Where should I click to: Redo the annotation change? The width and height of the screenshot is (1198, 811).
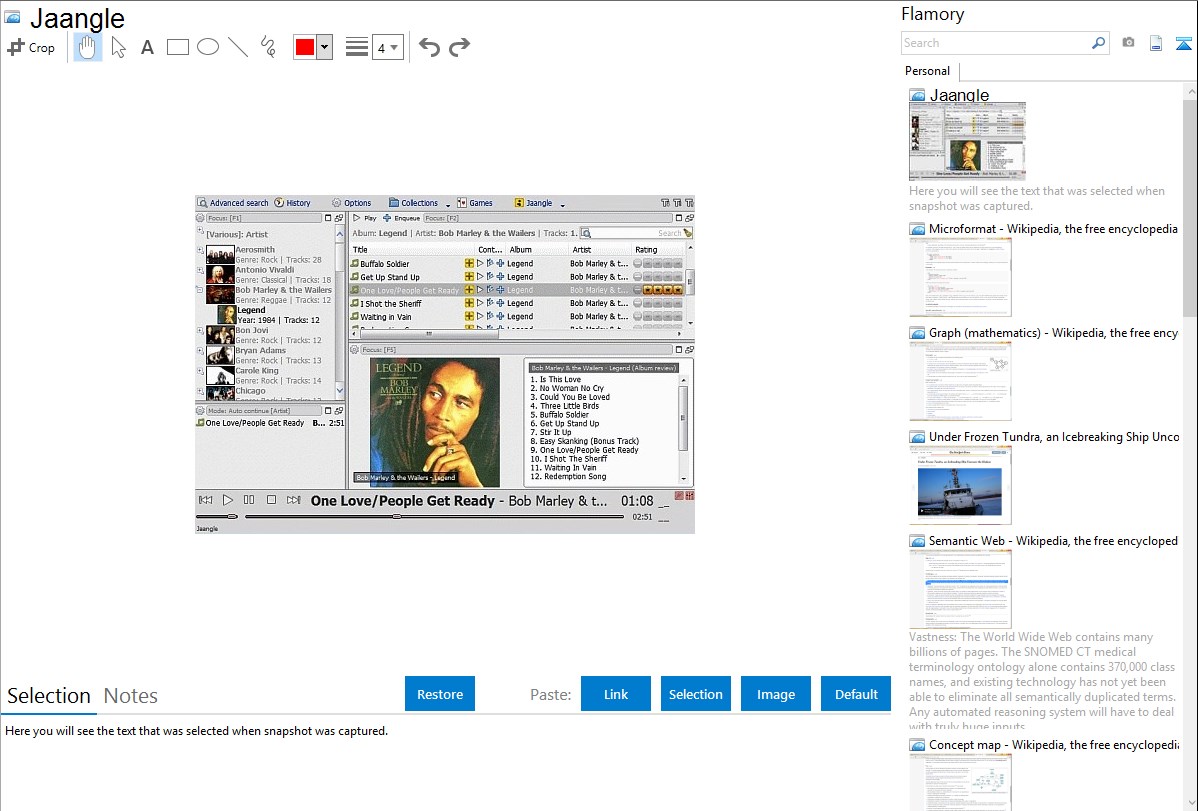[x=459, y=47]
